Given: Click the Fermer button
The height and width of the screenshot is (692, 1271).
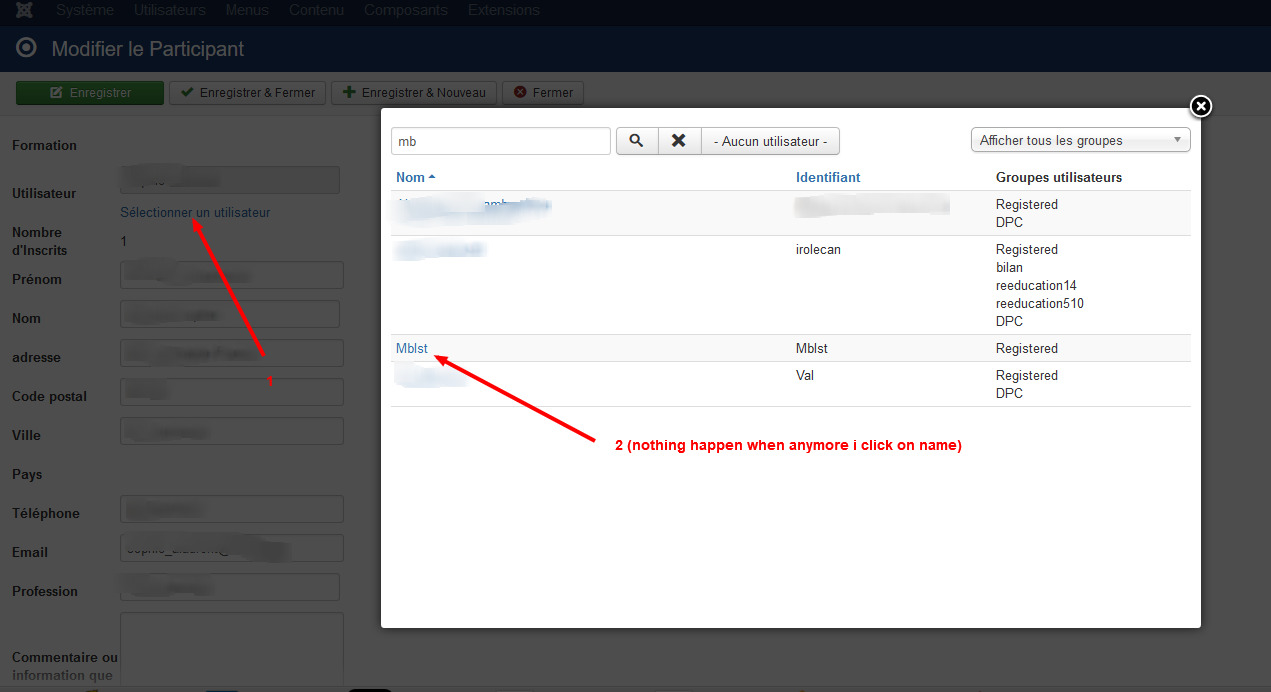Looking at the screenshot, I should tap(542, 93).
